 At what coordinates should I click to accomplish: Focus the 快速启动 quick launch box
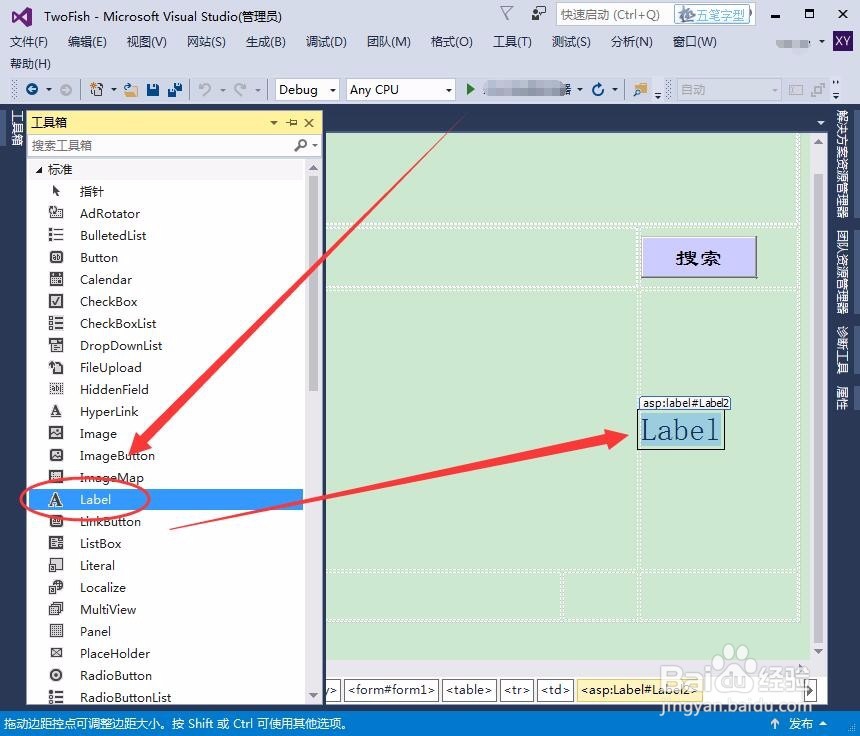(614, 14)
